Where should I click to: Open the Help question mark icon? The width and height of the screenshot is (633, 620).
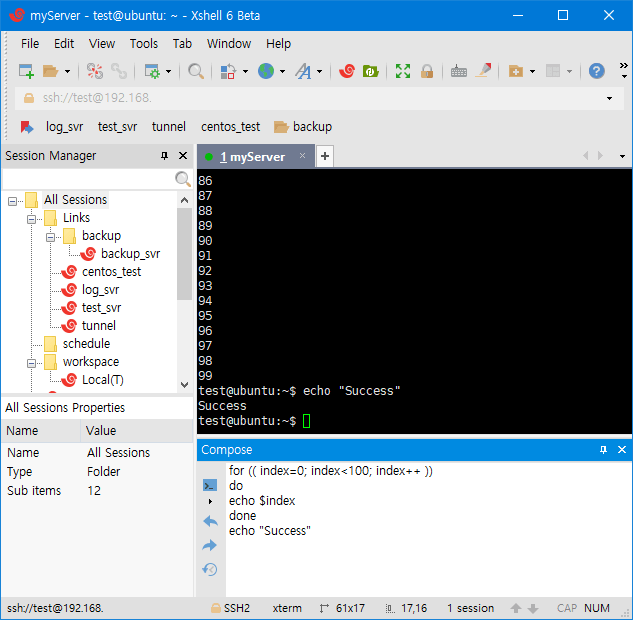[596, 71]
